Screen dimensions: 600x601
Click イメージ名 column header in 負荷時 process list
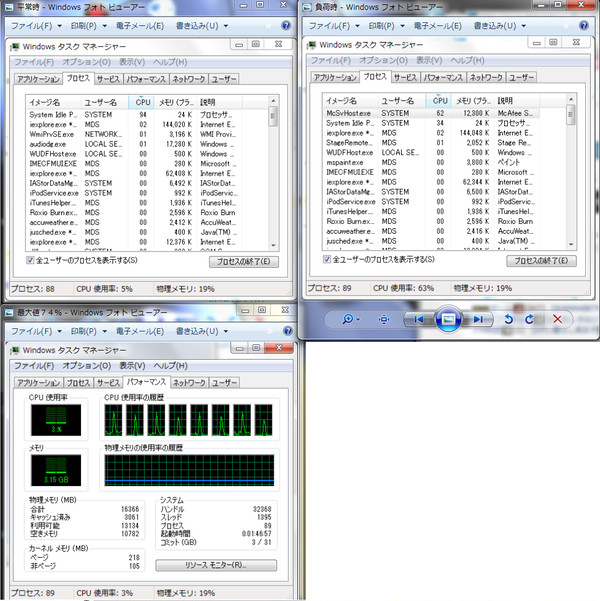(x=350, y=101)
